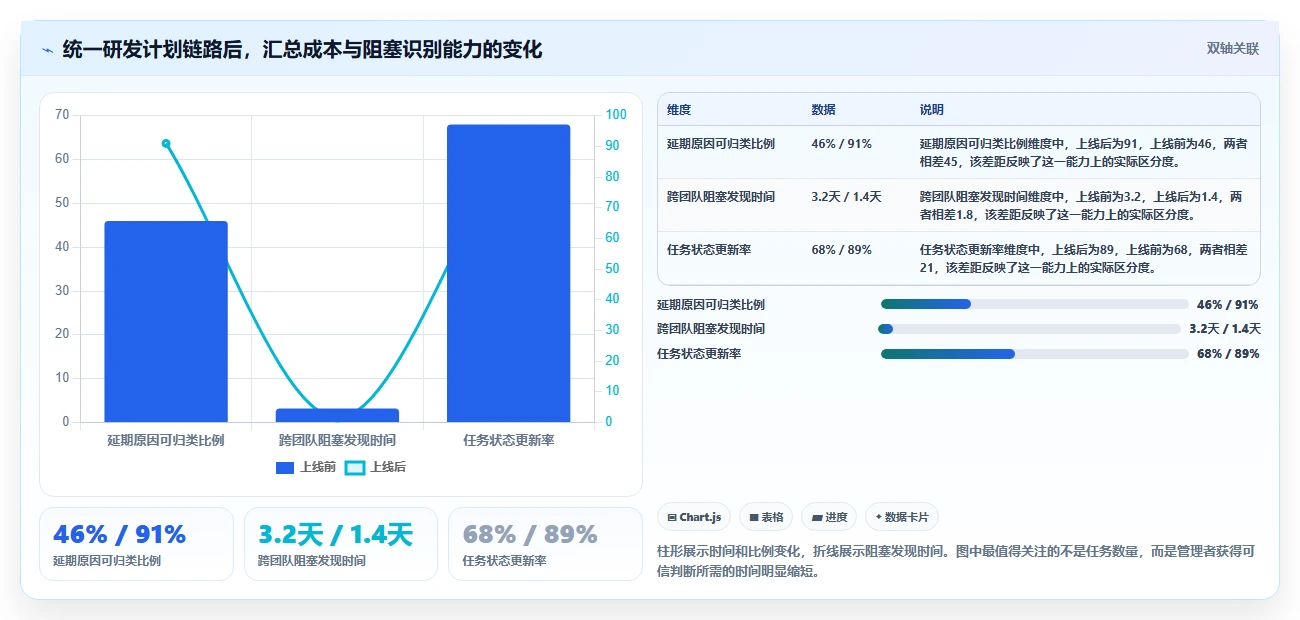Click the 数据 table column header
The image size is (1300, 620).
click(823, 110)
